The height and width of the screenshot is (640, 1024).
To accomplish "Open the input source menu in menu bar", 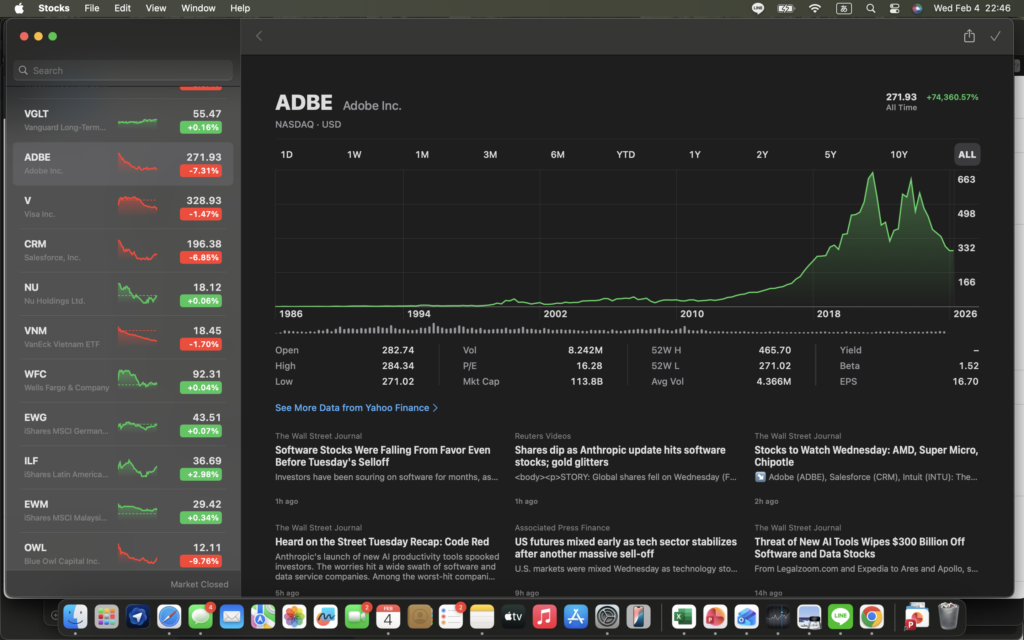I will tap(843, 8).
